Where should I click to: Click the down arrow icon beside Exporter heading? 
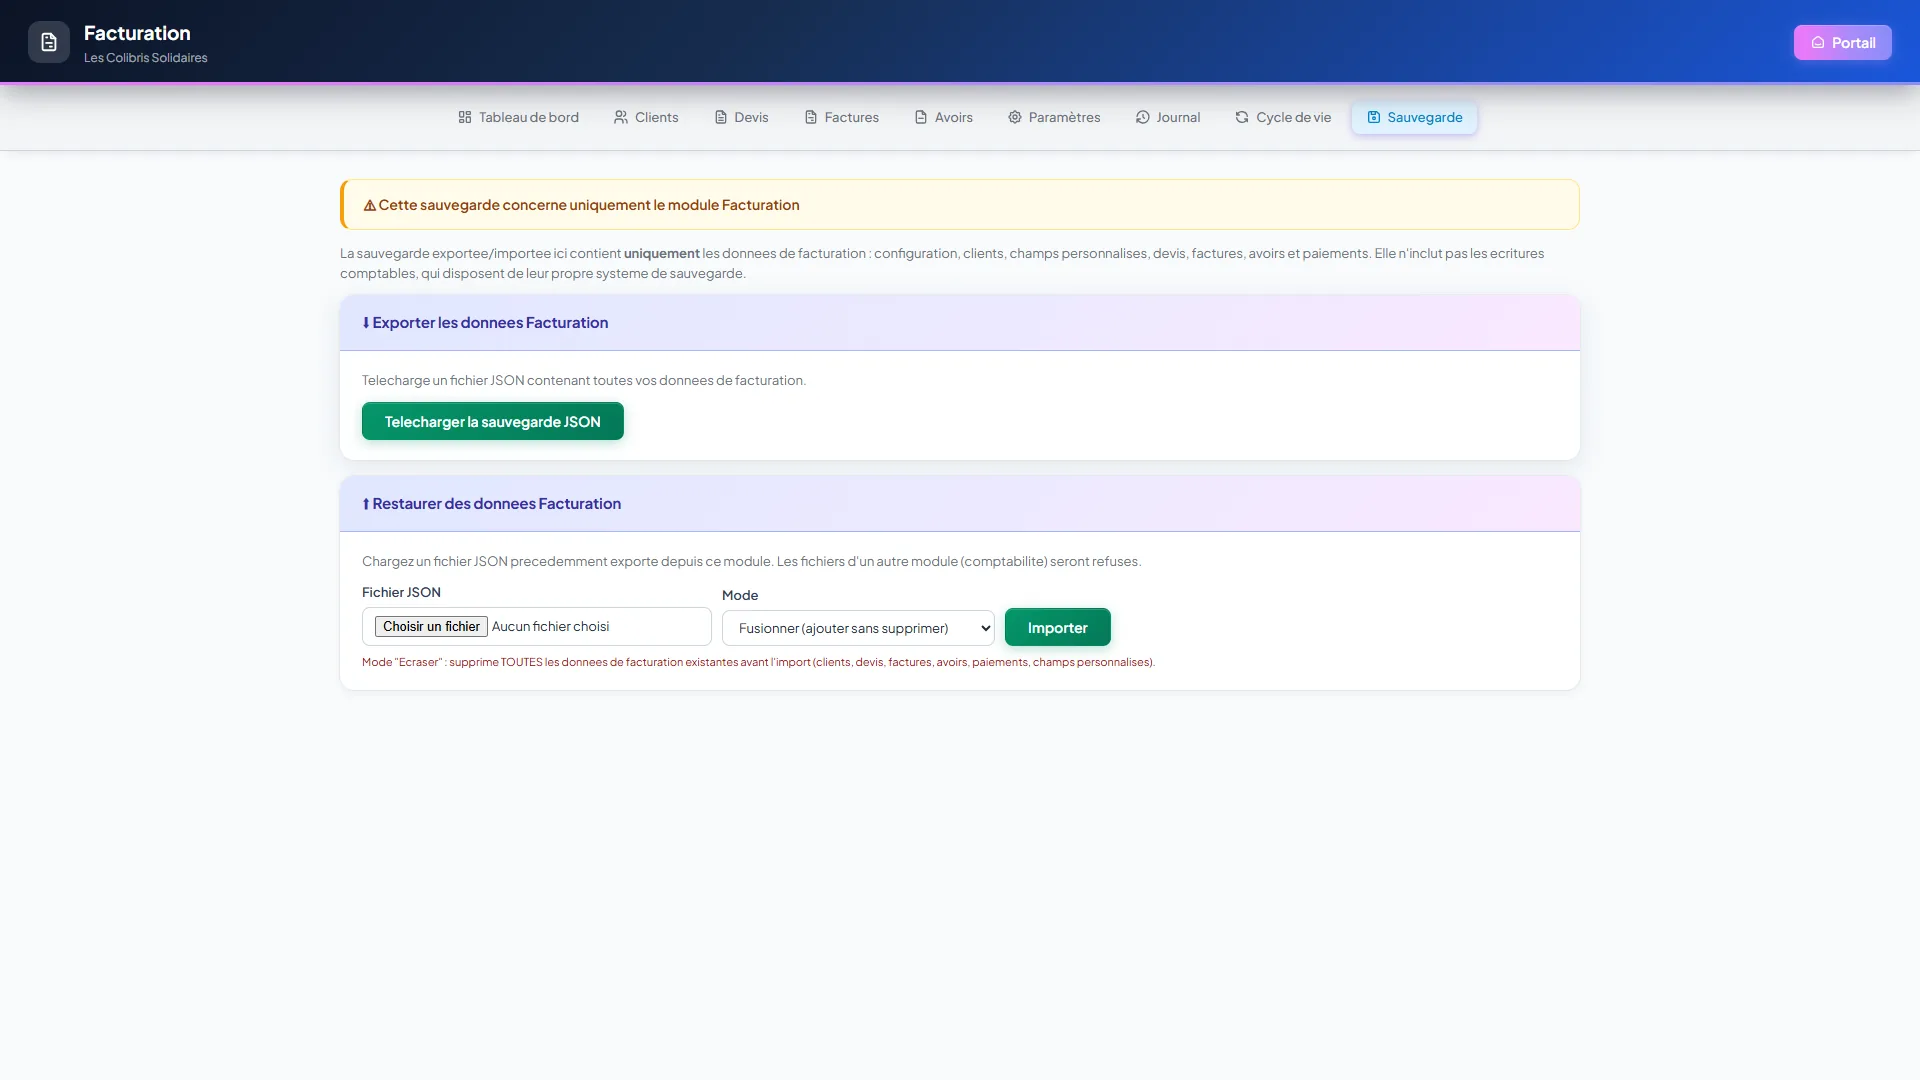366,323
